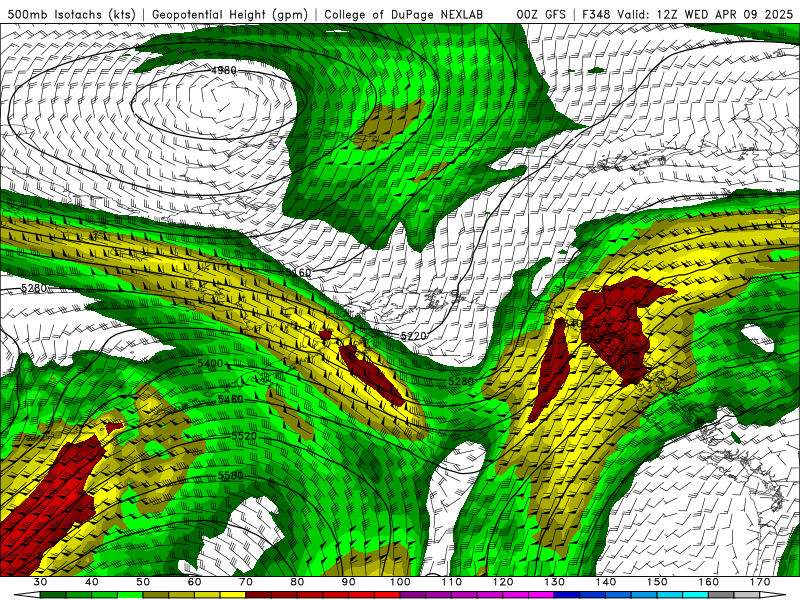Click the dark gray swatch just after 160
This screenshot has height=600, width=800.
(721, 595)
